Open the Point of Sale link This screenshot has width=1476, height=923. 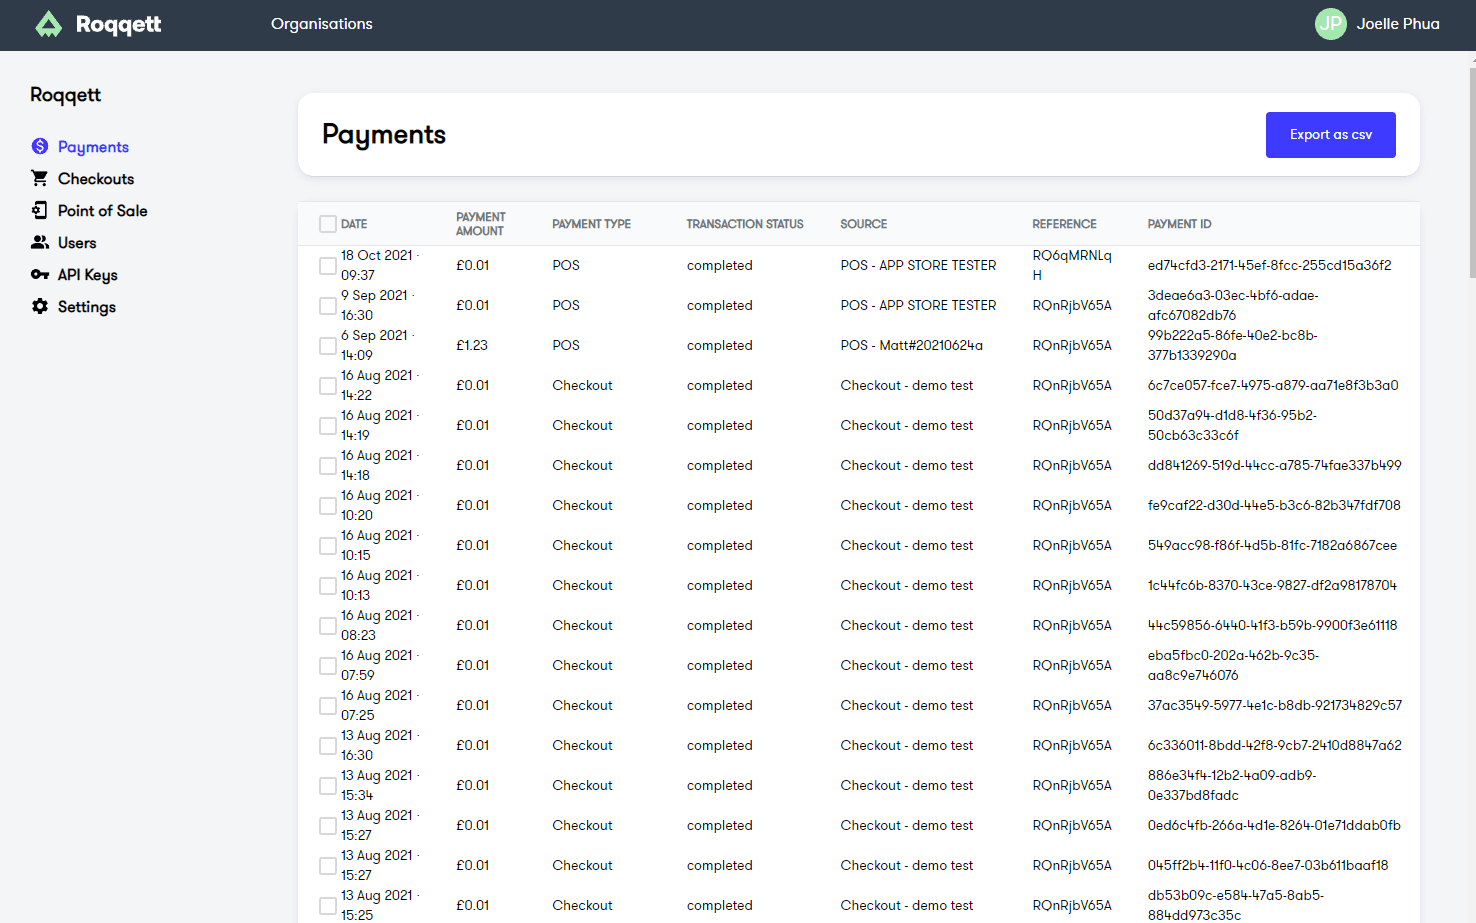tap(103, 210)
